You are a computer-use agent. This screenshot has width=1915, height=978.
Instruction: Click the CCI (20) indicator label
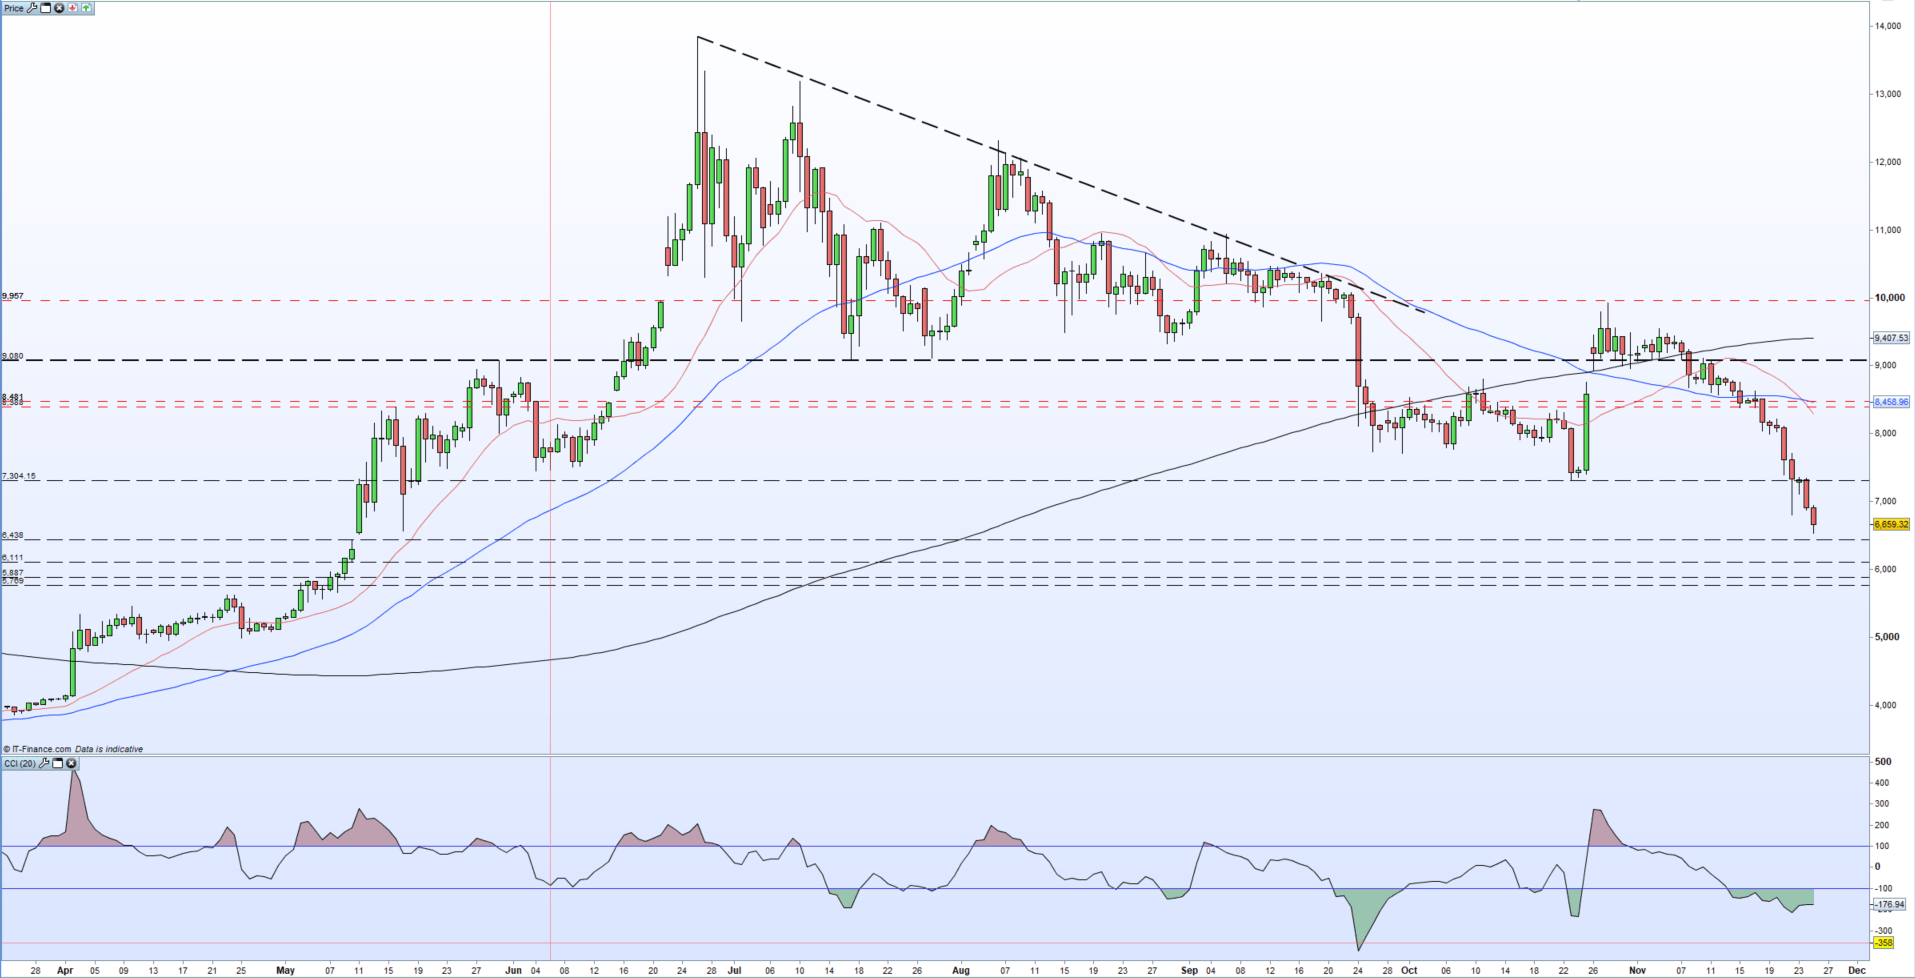20,763
